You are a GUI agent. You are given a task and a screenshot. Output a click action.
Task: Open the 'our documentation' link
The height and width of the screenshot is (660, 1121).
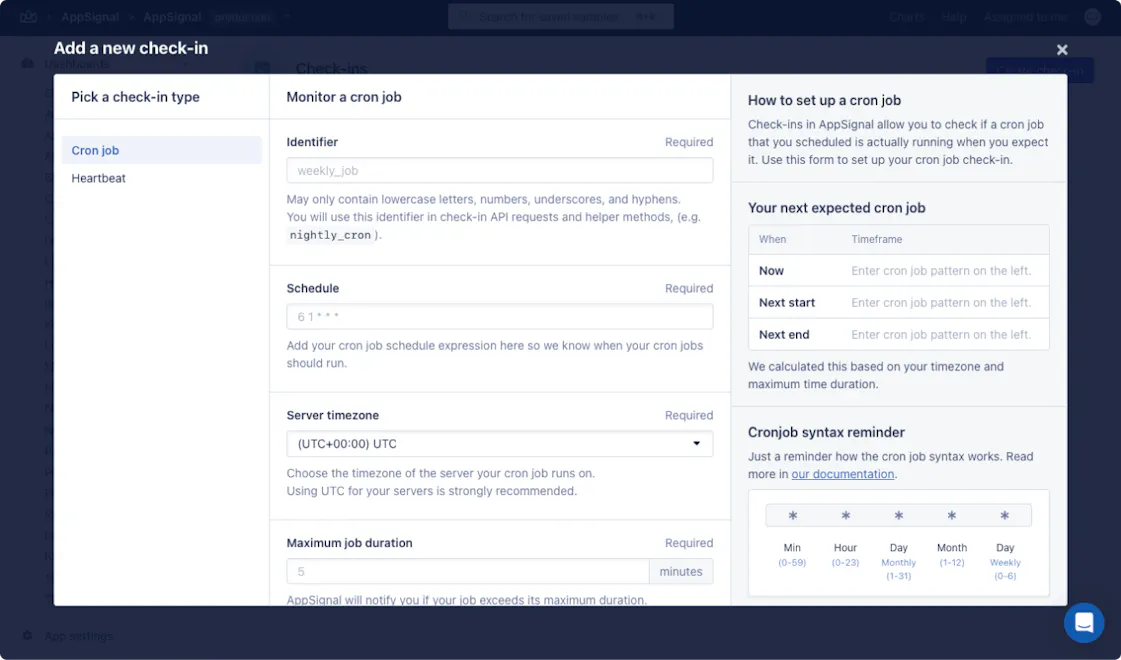point(842,474)
